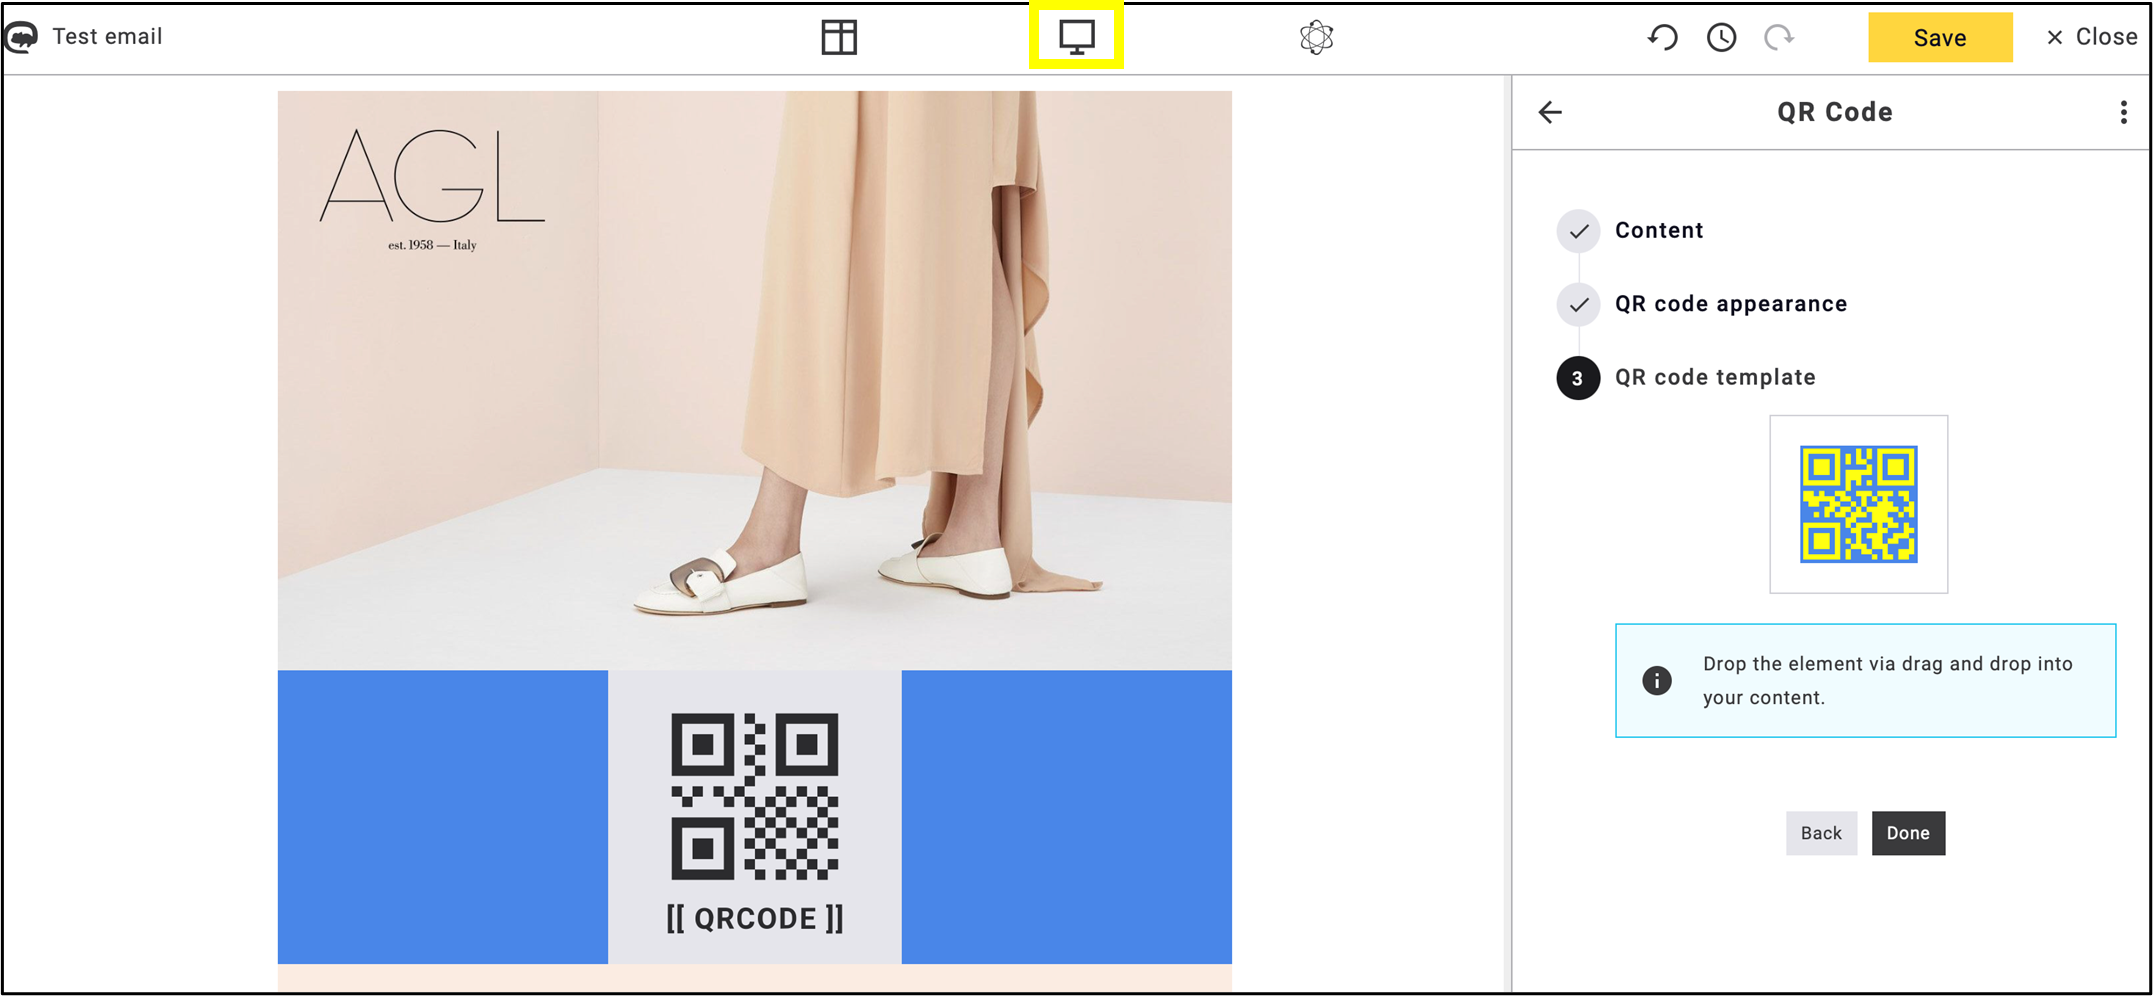The width and height of the screenshot is (2153, 996).
Task: Open the atom-shaped AI assistant icon
Action: [1316, 37]
